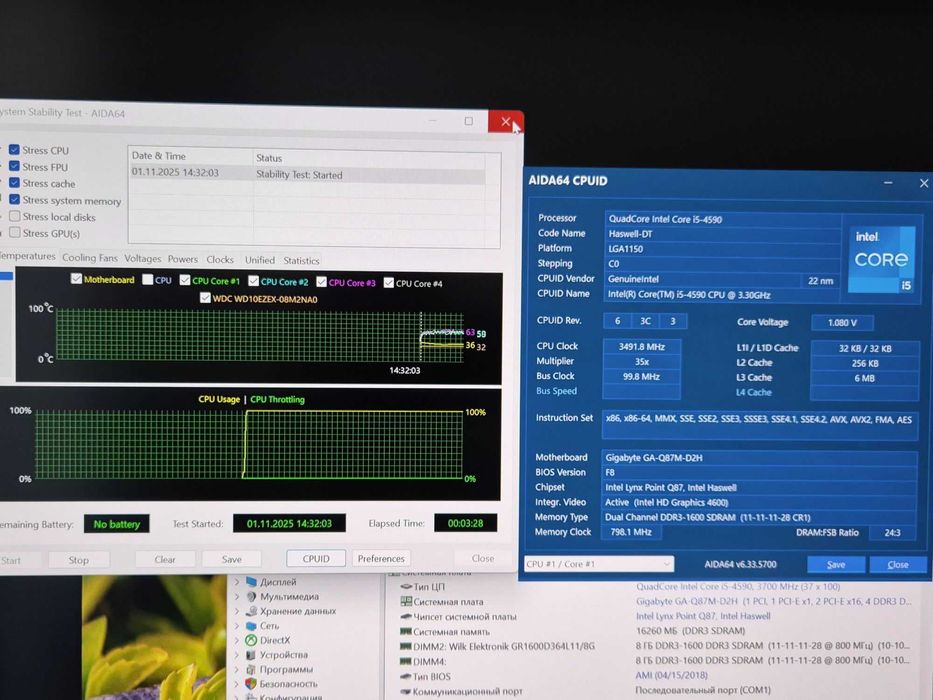Toggle CPU Core #1 graph checkbox
This screenshot has width=933, height=700.
point(185,280)
